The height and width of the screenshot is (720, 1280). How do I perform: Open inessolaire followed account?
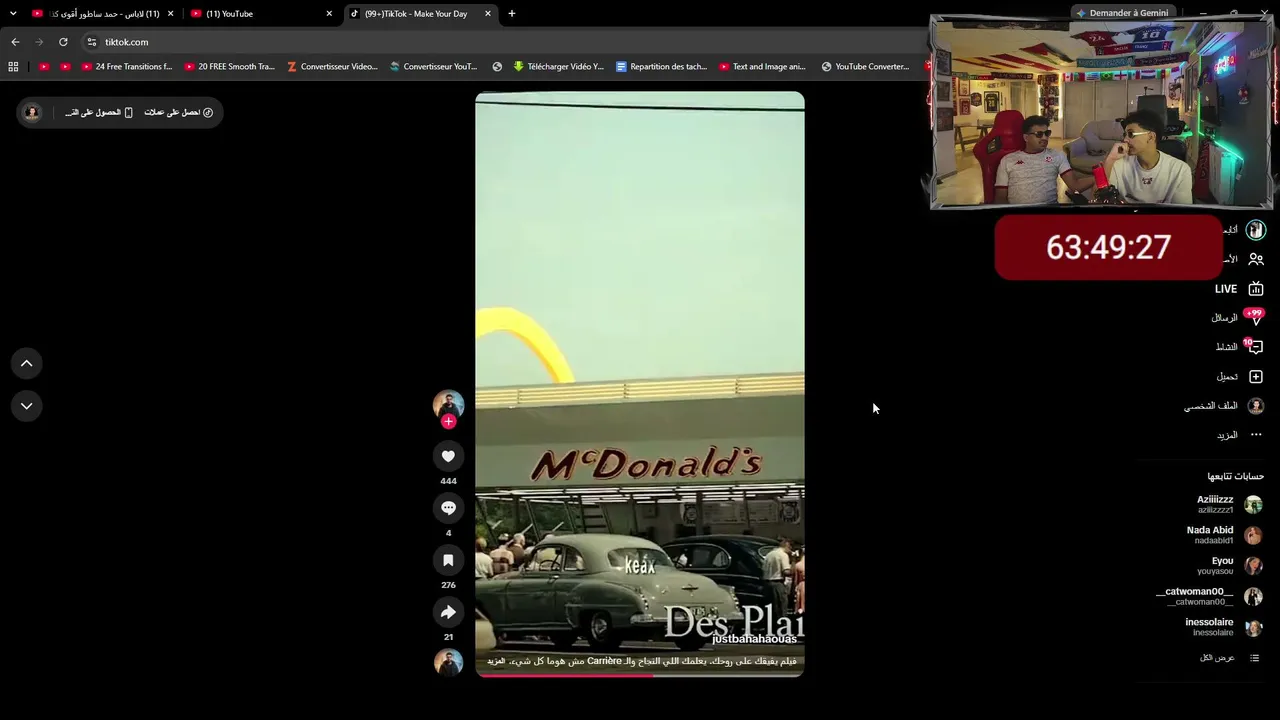(1224, 627)
